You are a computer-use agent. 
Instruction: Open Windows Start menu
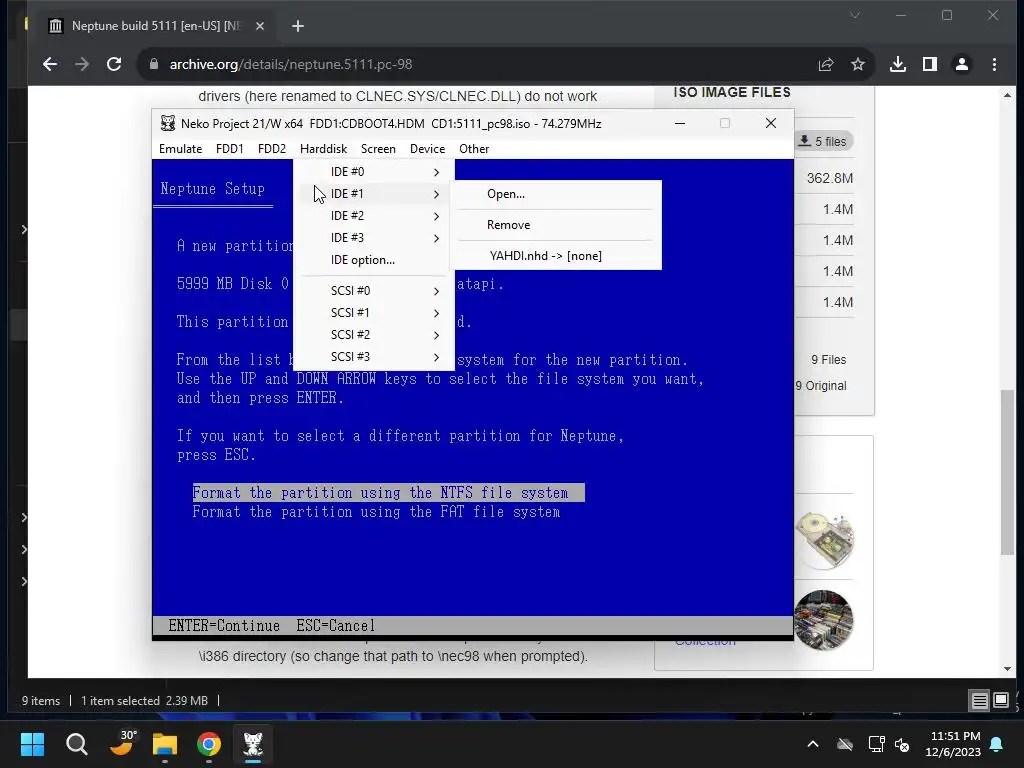[32, 744]
